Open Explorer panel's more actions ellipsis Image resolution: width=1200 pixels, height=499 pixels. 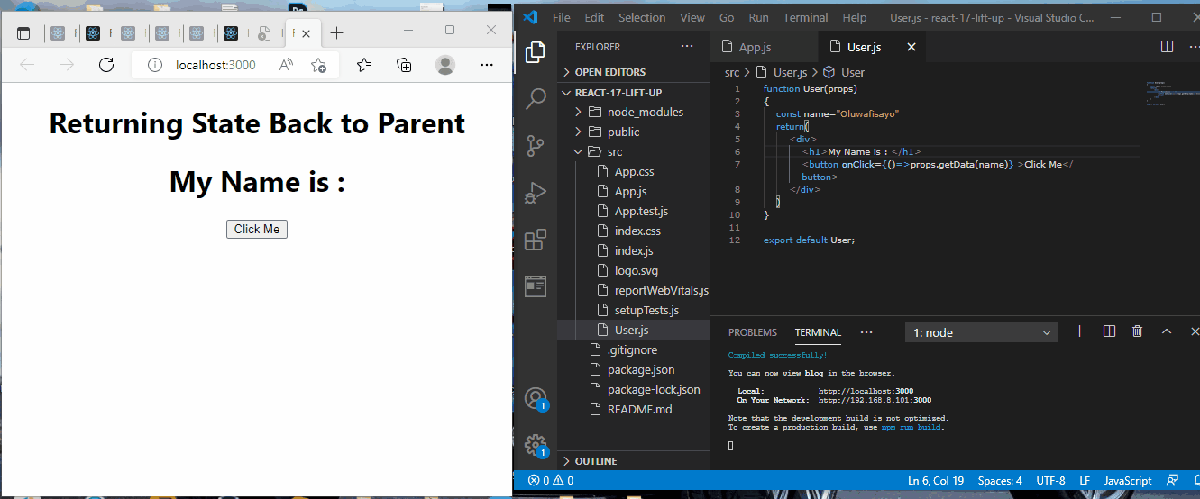coord(686,46)
